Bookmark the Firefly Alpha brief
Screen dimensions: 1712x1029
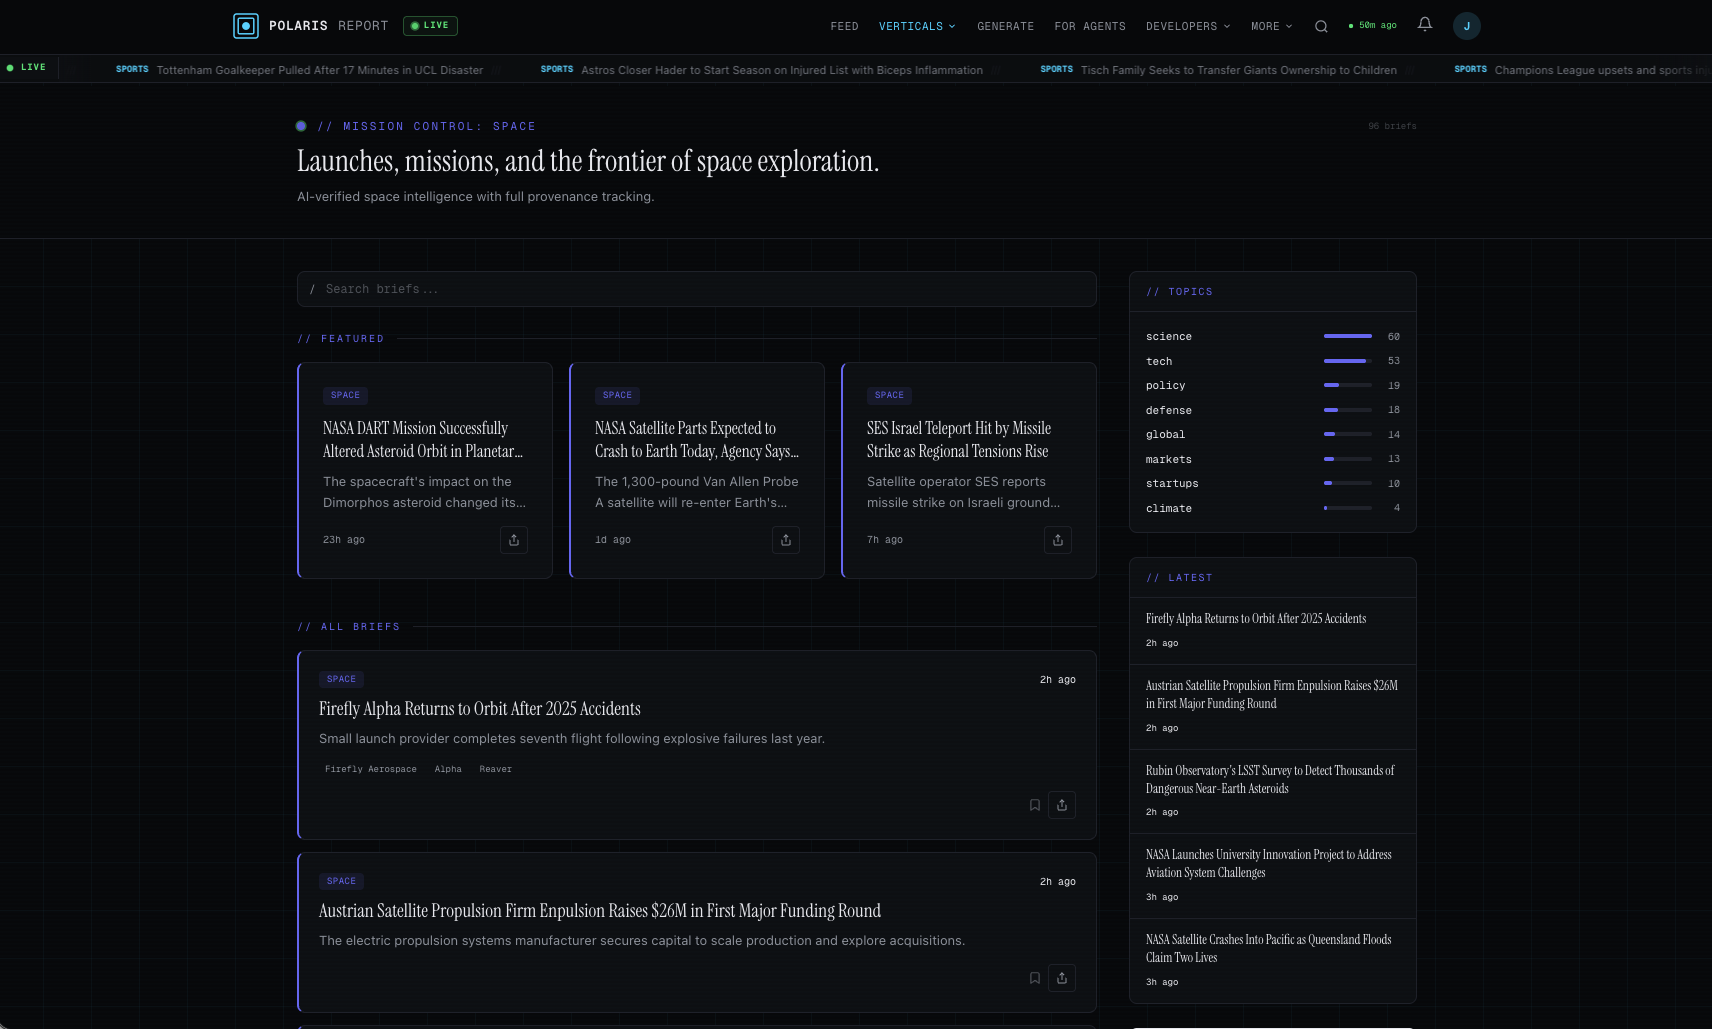click(1034, 805)
